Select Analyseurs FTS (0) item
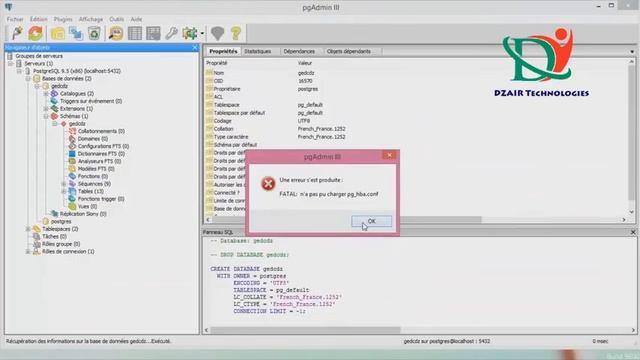The width and height of the screenshot is (640, 360). [99, 161]
